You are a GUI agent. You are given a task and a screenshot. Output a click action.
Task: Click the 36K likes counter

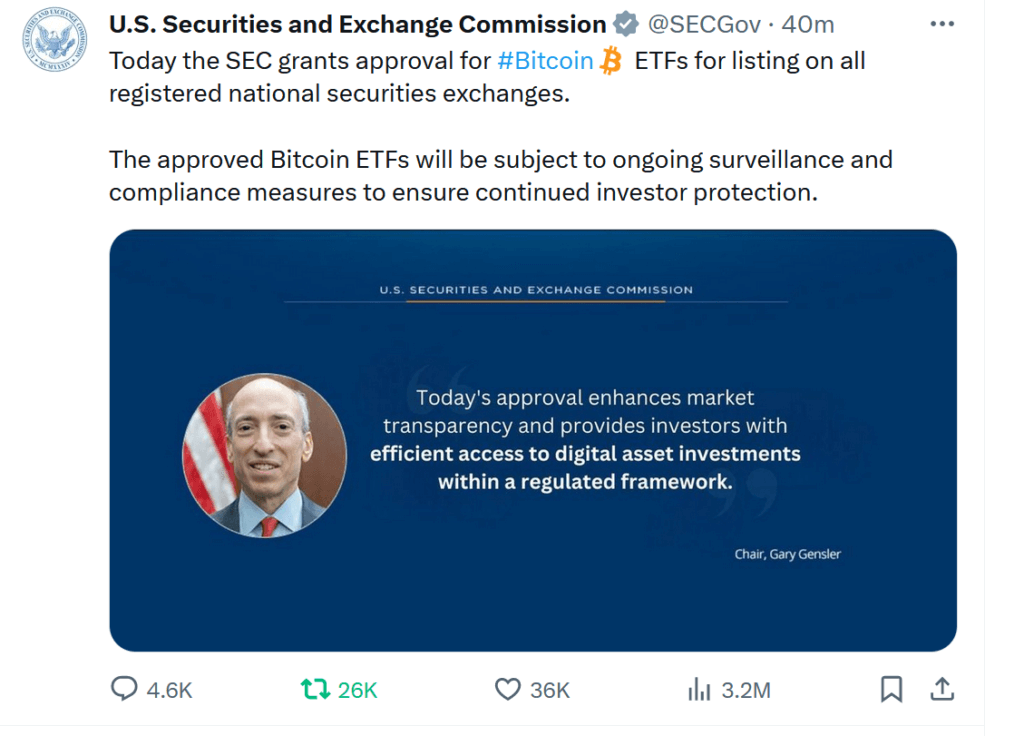pos(546,689)
